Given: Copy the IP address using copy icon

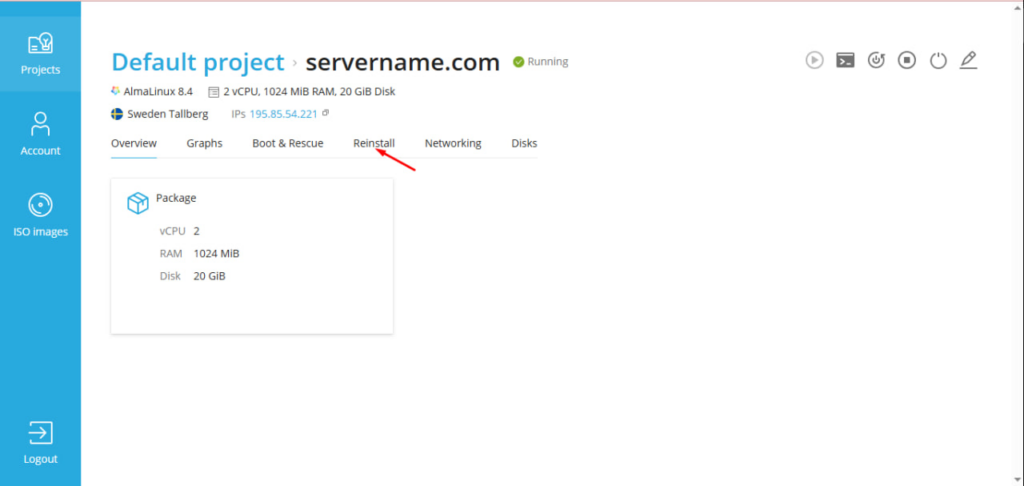Looking at the screenshot, I should point(326,113).
